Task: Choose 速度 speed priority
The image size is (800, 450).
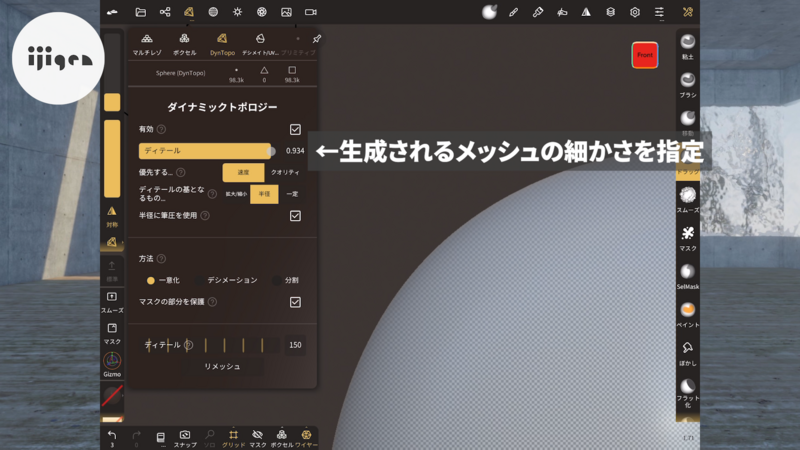Action: click(x=243, y=172)
